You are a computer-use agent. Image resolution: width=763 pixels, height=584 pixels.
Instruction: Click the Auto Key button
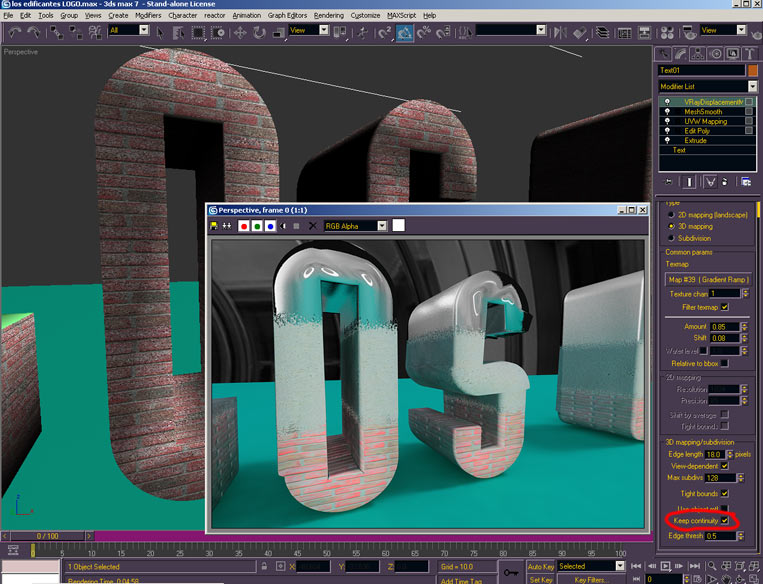[541, 566]
